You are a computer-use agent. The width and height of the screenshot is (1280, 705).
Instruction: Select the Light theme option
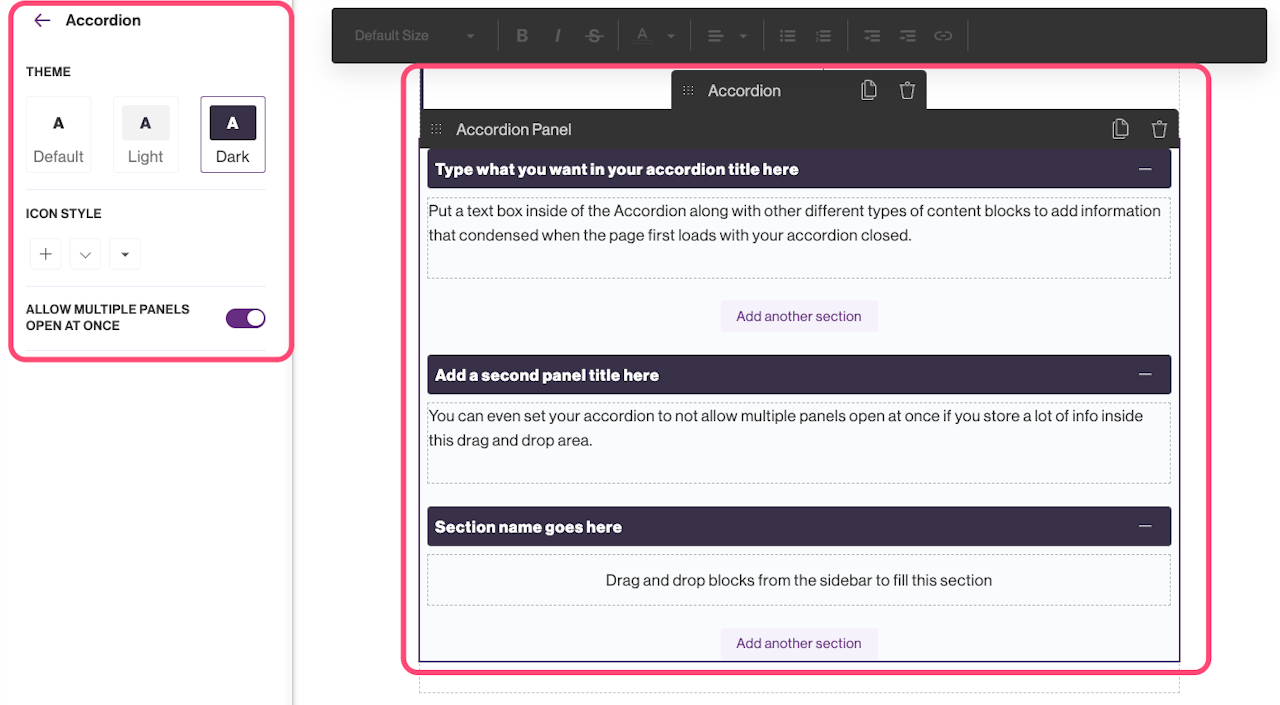(x=145, y=134)
